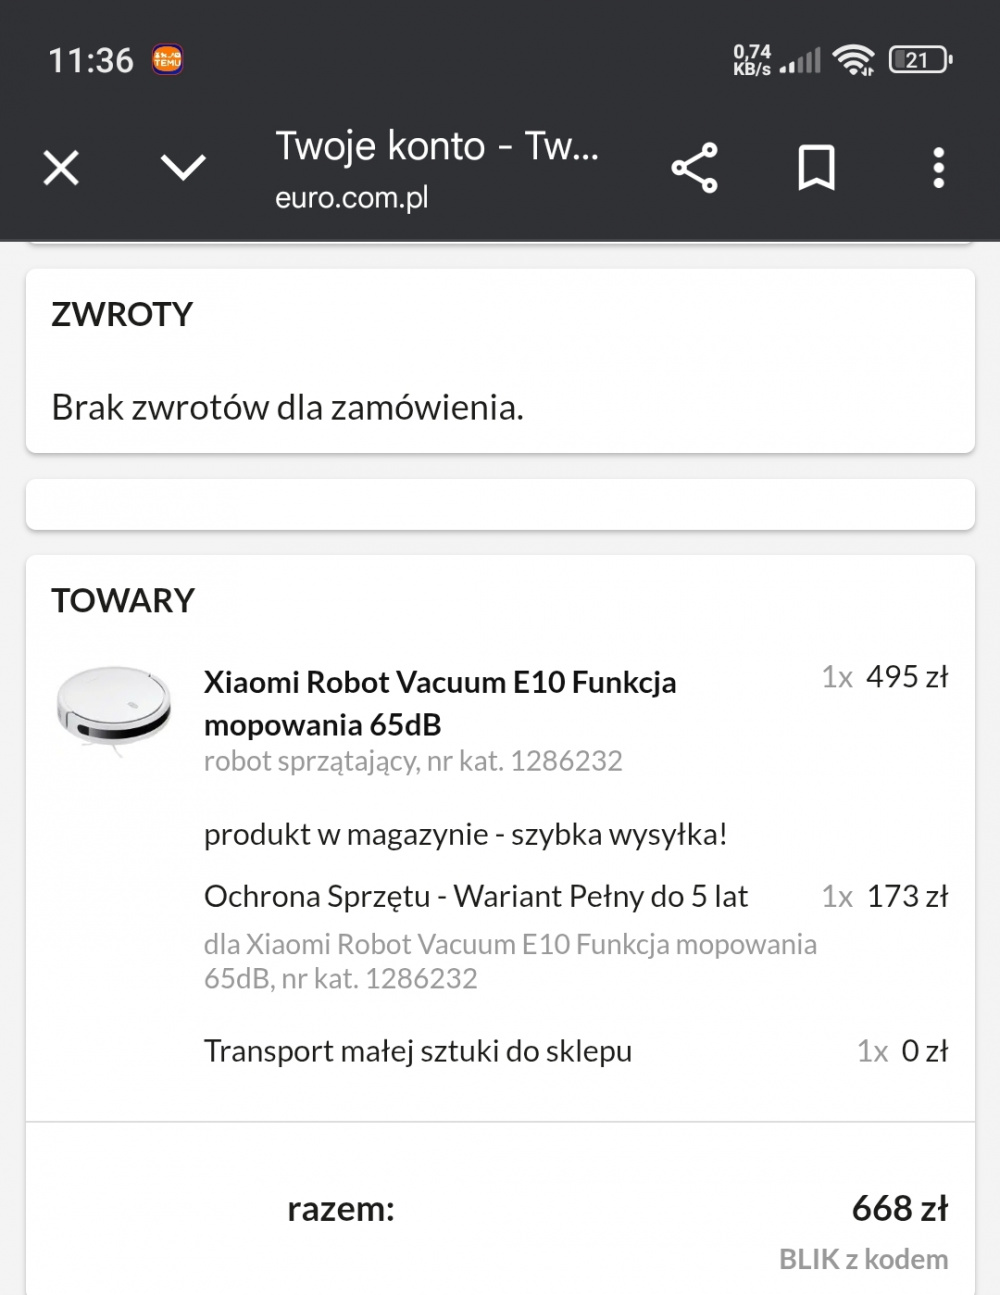The width and height of the screenshot is (1000, 1295).
Task: Tap the Transport małej sztuki do sklepu row
Action: pyautogui.click(x=418, y=1051)
